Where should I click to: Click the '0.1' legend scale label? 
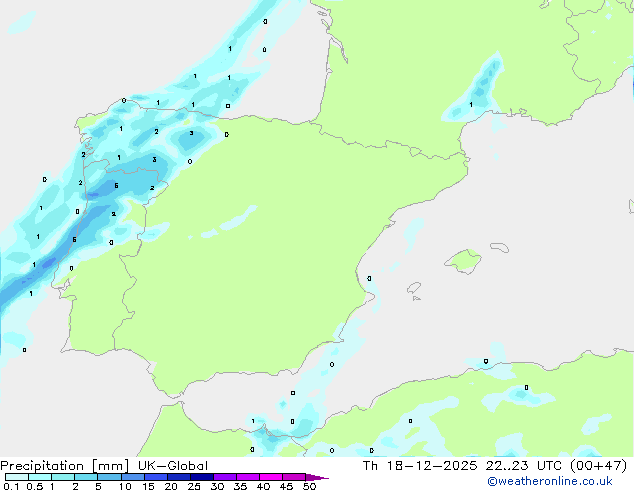click(11, 486)
